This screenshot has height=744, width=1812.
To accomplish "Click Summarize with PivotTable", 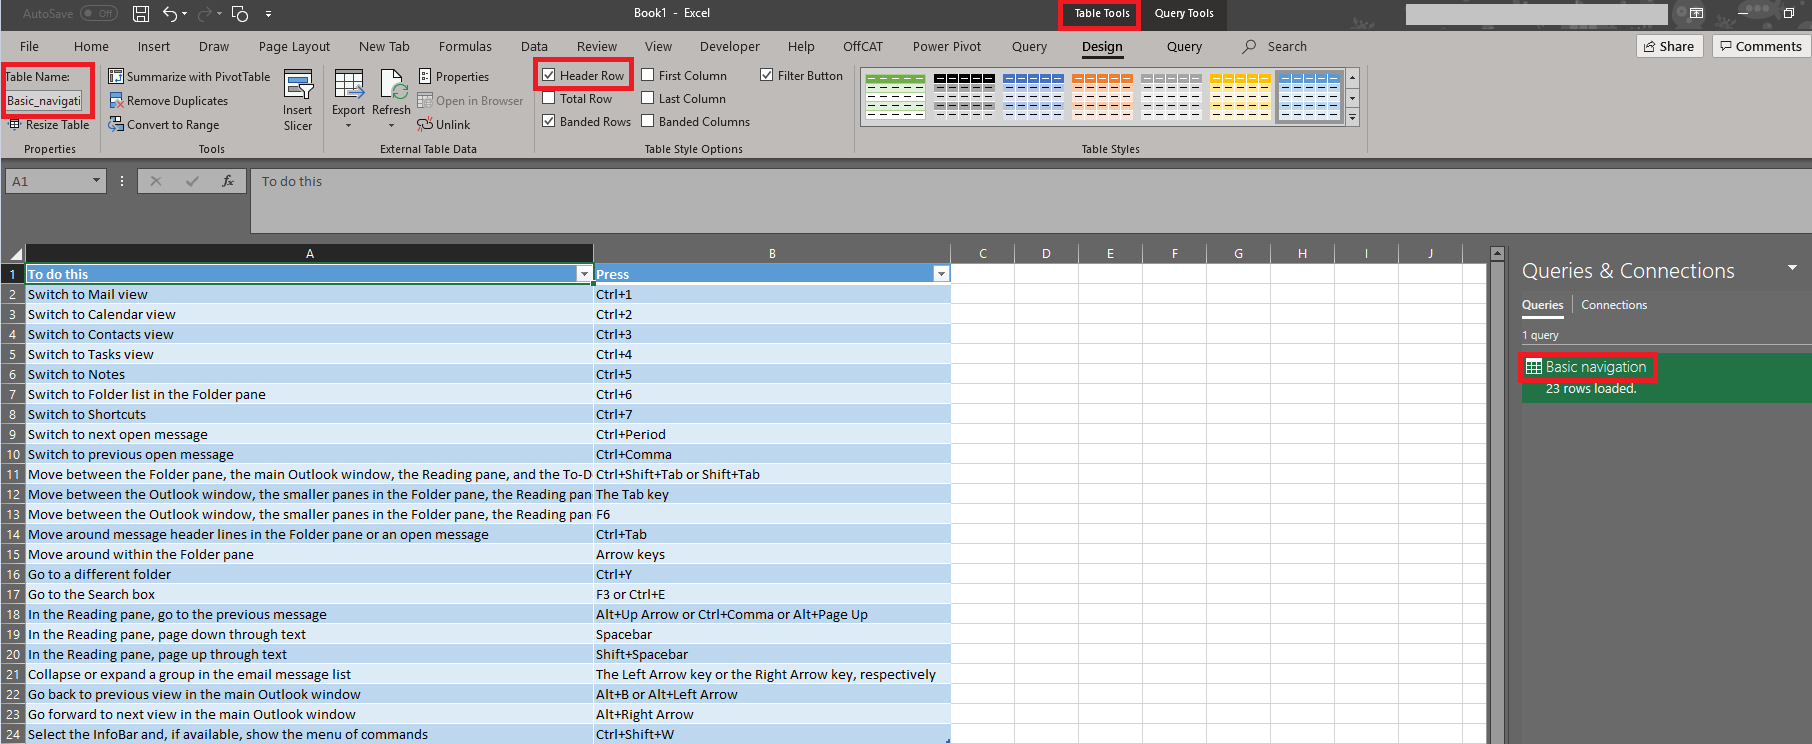I will click(189, 77).
